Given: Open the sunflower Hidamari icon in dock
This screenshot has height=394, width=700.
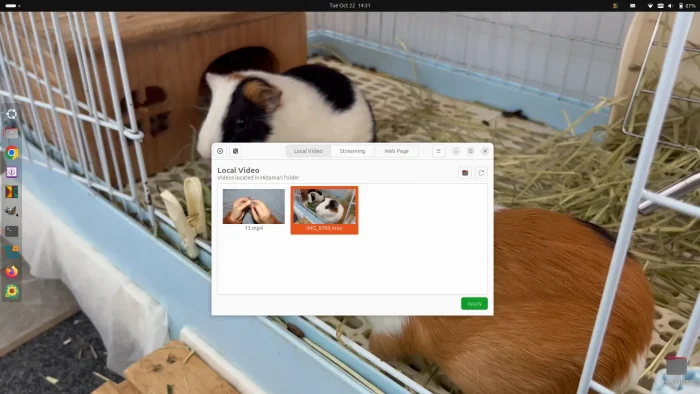Looking at the screenshot, I should click(12, 291).
